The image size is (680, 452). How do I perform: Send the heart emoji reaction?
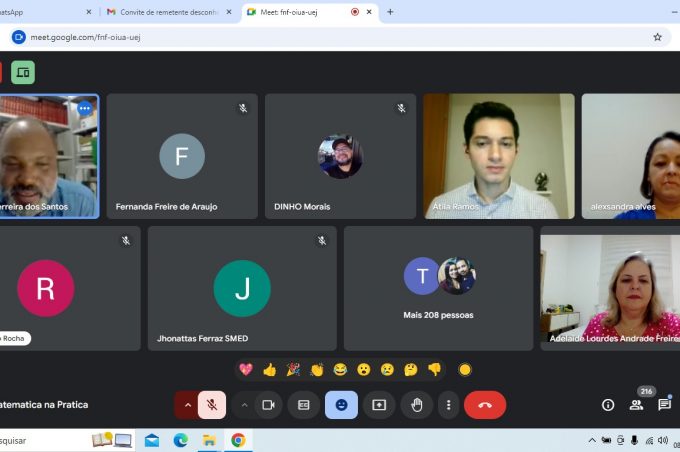coord(246,370)
